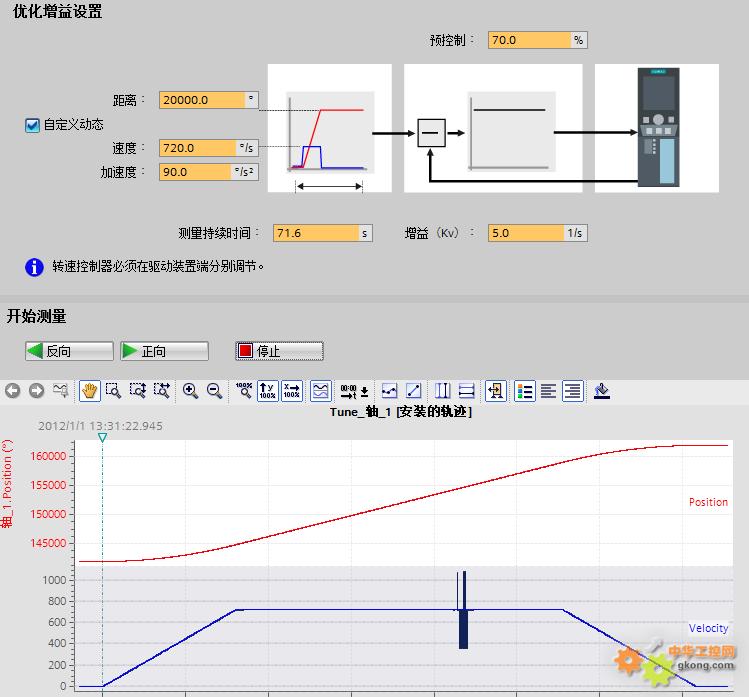Click the 停止 stop button
Viewport: 749px width, 697px height.
click(279, 351)
